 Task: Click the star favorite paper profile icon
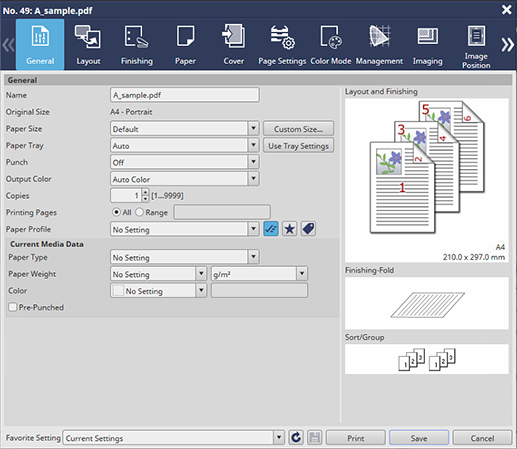pyautogui.click(x=289, y=229)
